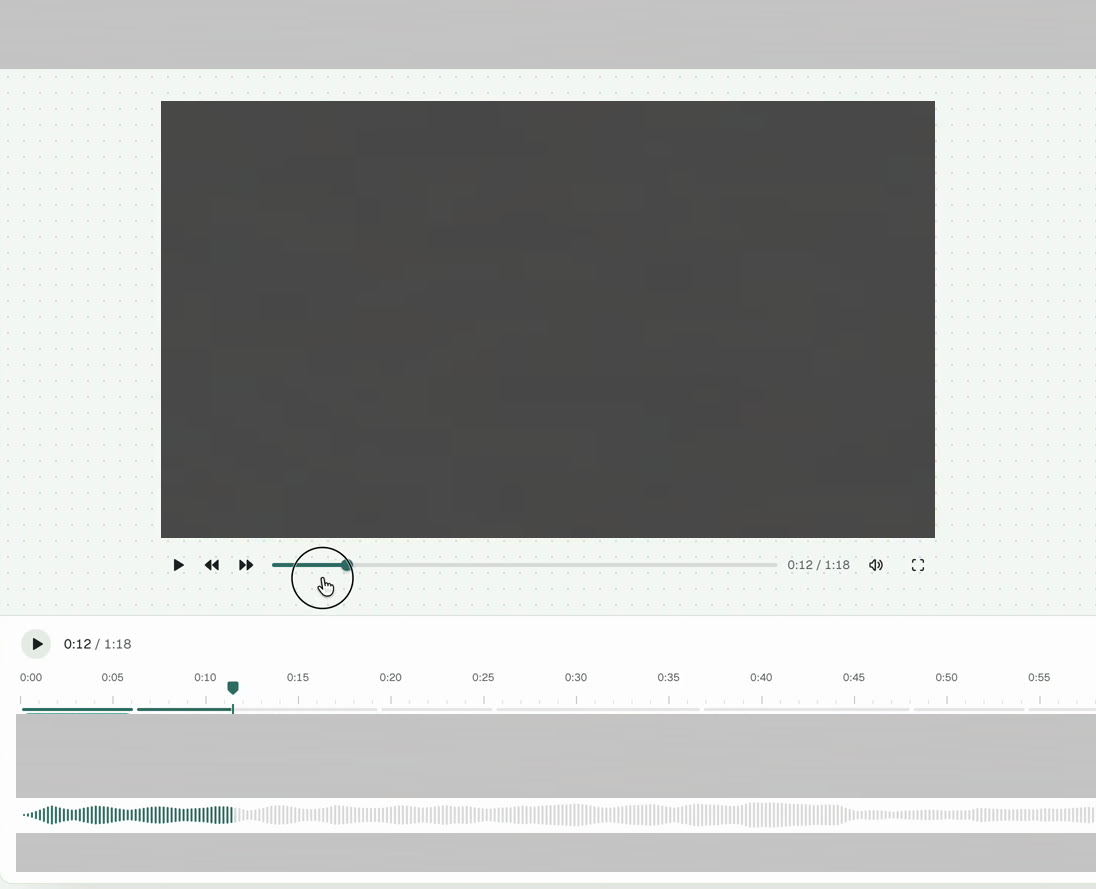
Task: Click the 0:15 timeline label
Action: [x=298, y=677]
